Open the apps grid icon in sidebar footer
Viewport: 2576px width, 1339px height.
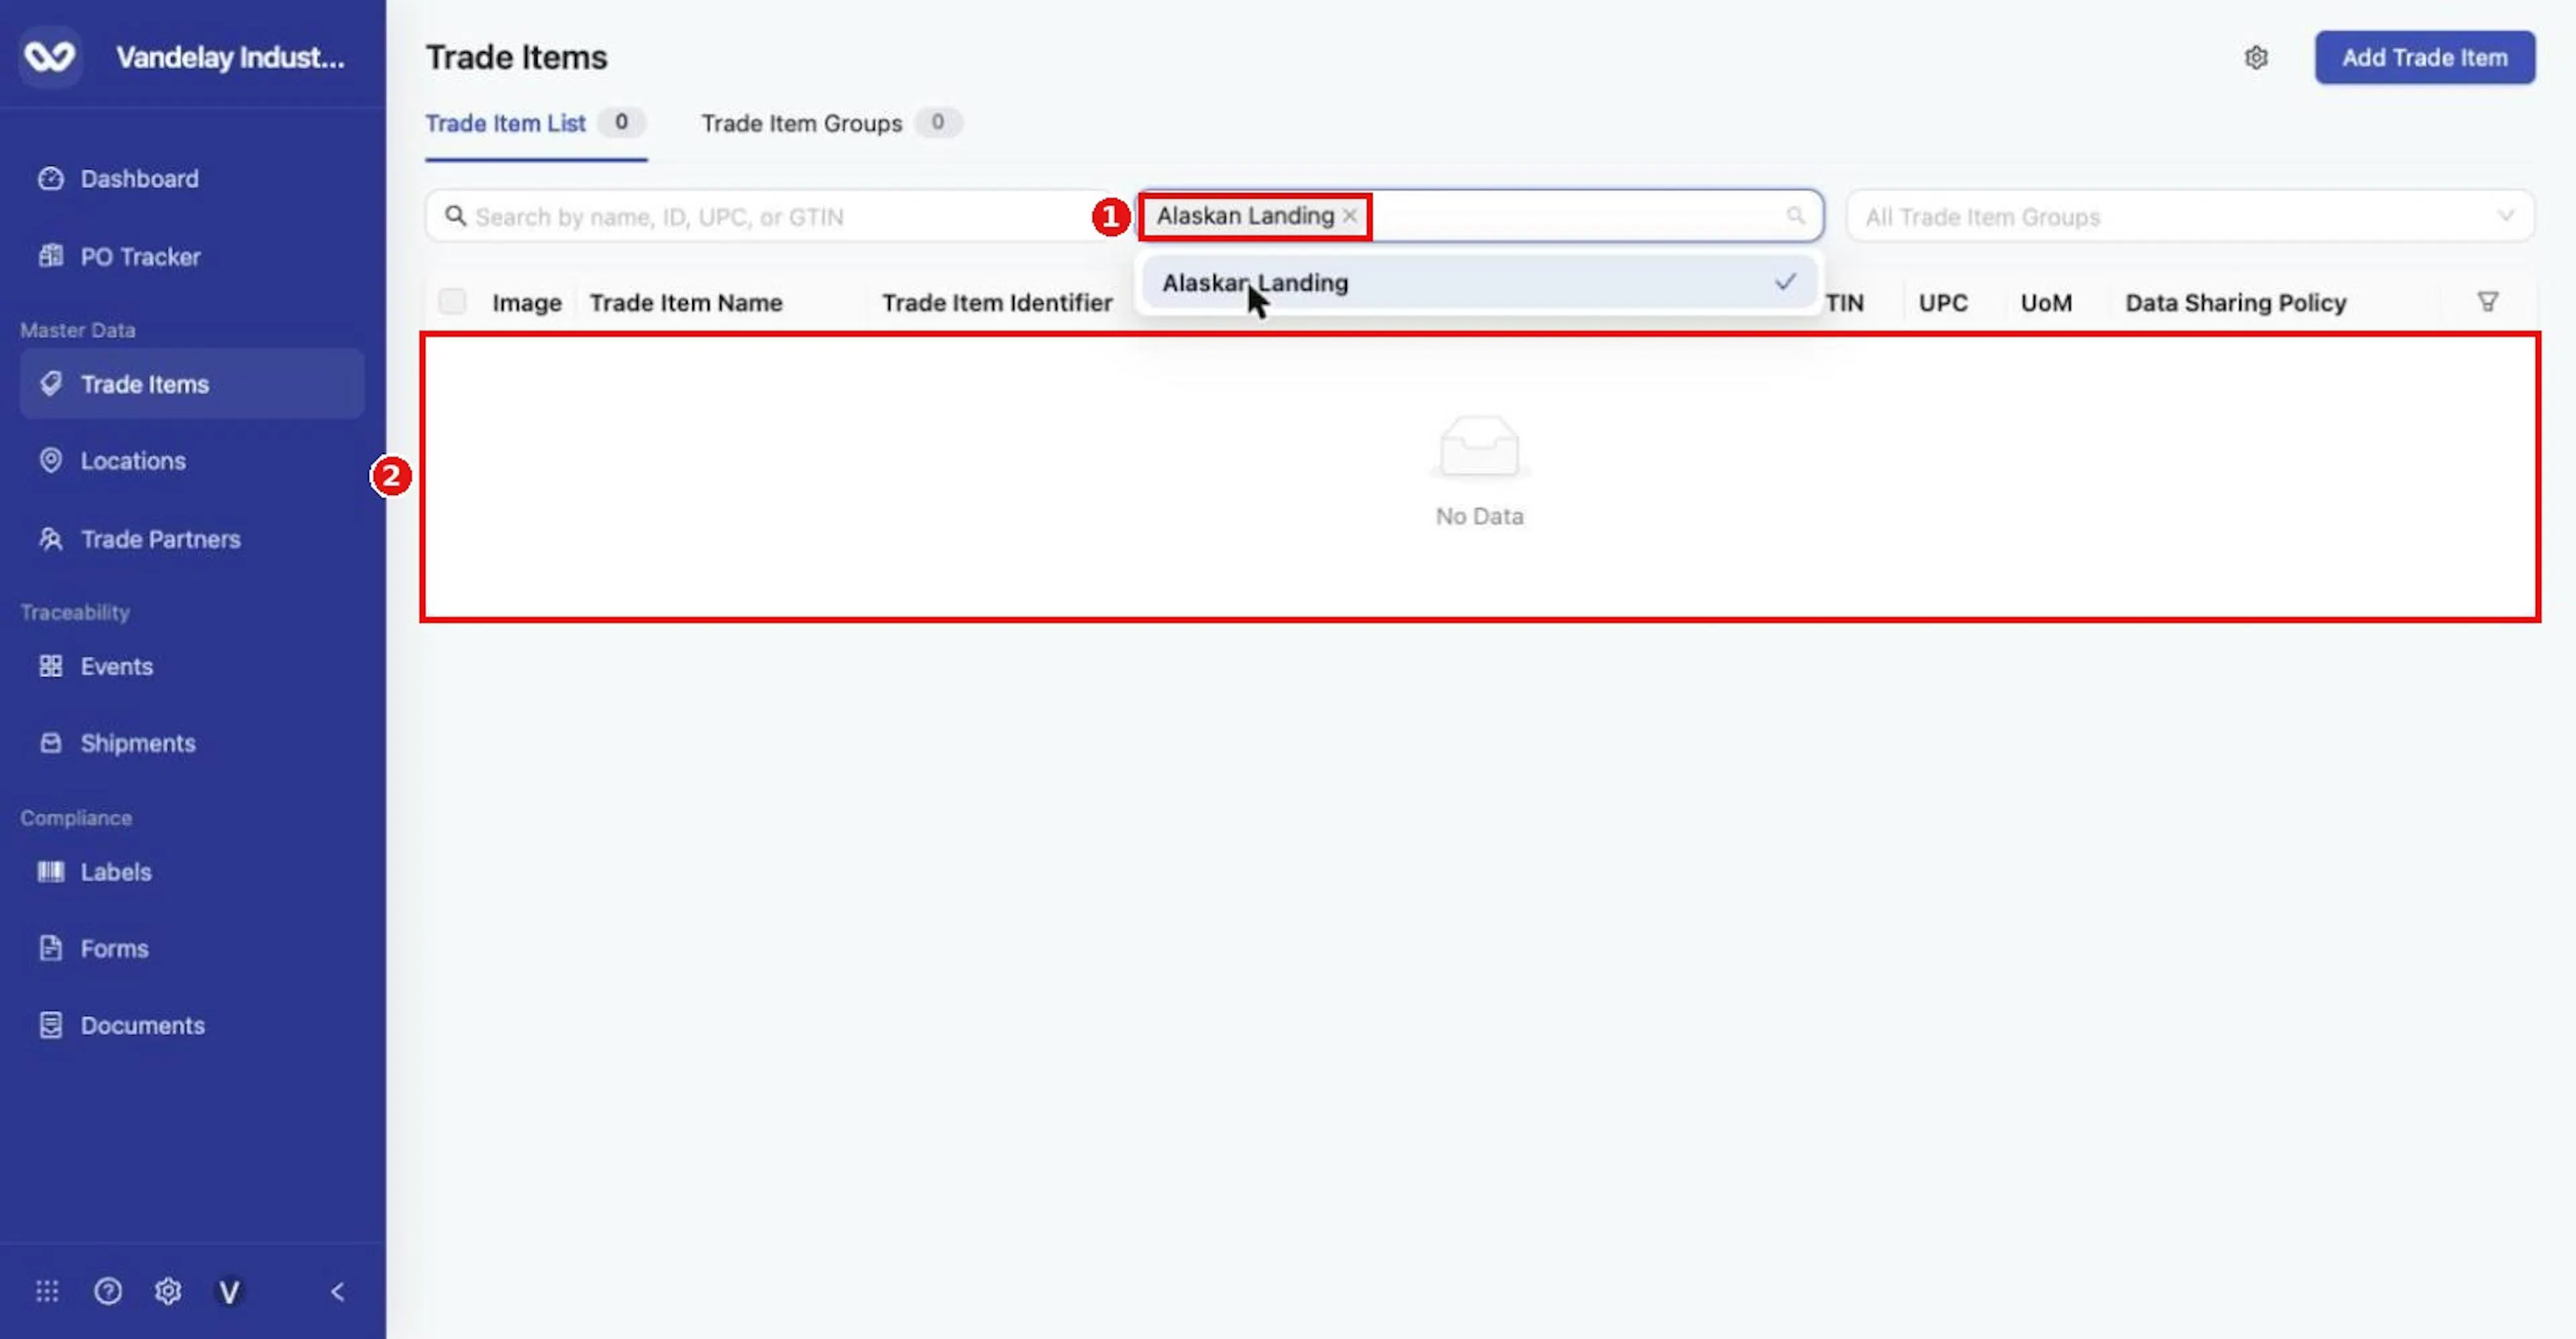[47, 1292]
